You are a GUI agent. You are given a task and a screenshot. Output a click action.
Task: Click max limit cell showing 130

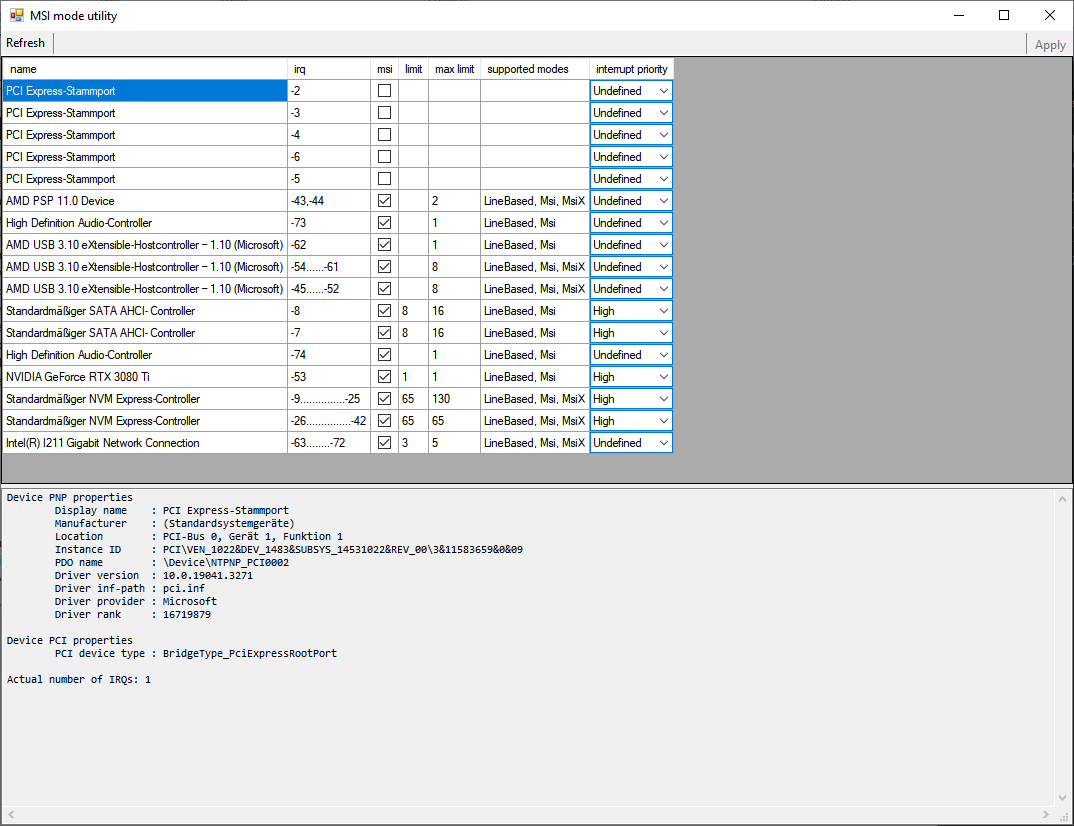455,399
